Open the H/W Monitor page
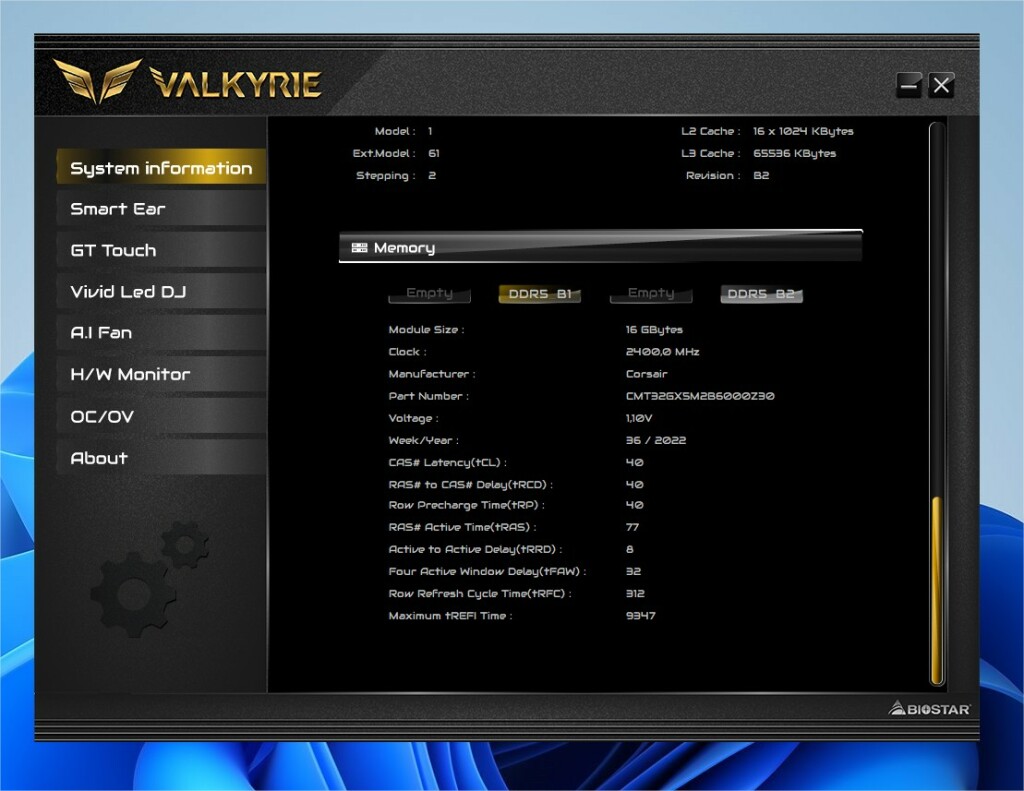This screenshot has height=791, width=1024. click(161, 374)
